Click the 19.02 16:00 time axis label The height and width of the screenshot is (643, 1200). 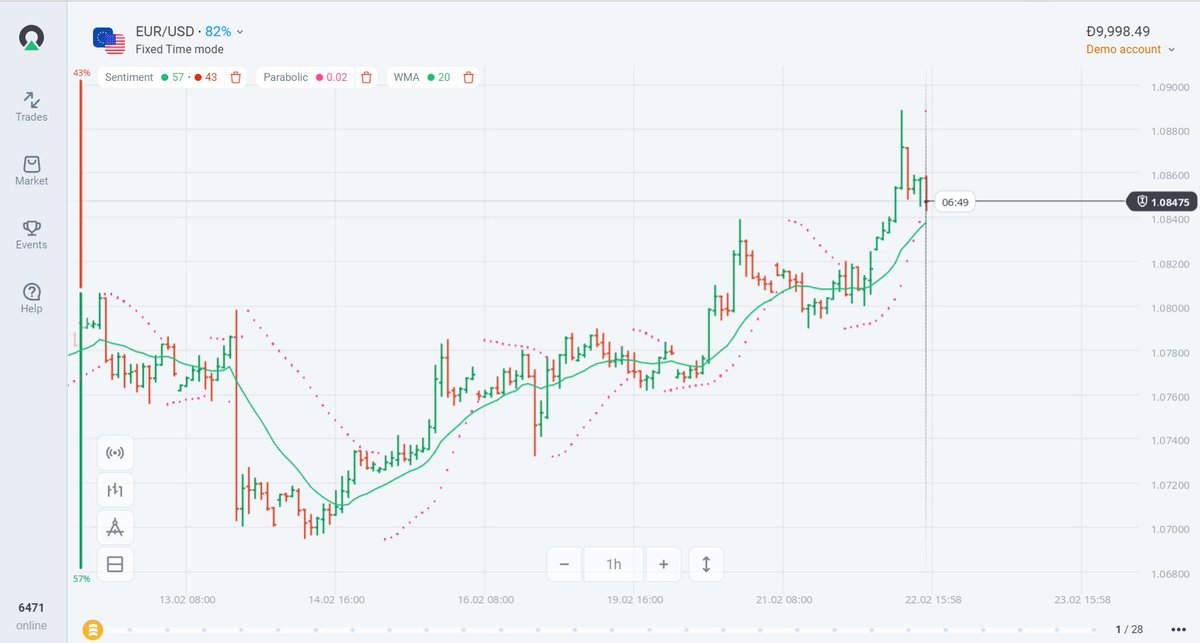click(634, 600)
